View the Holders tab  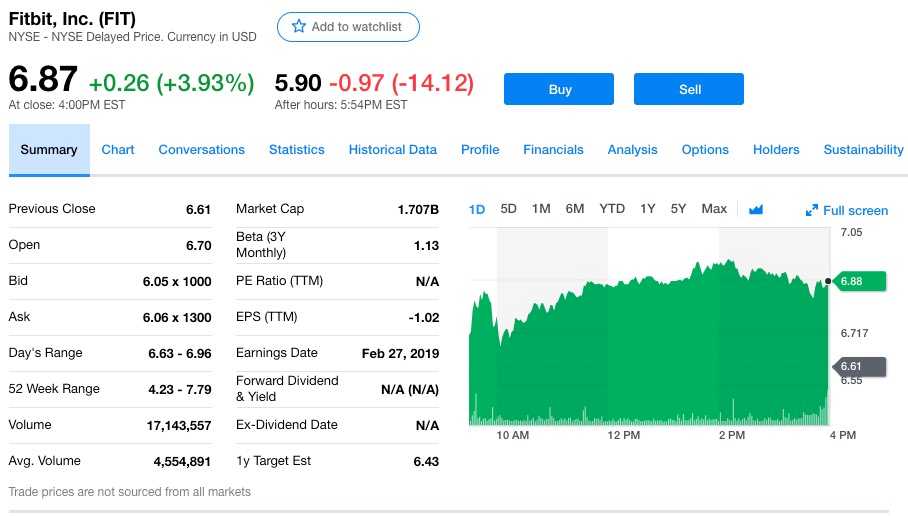point(776,149)
